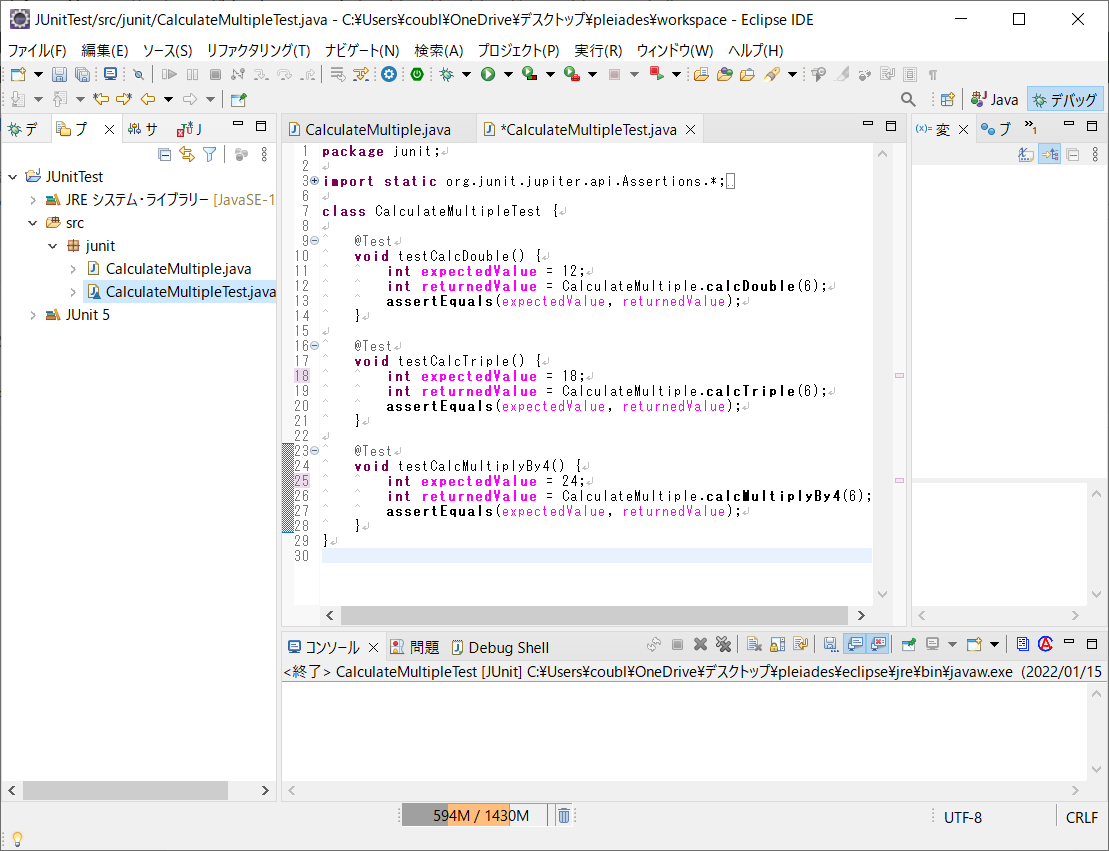Image resolution: width=1109 pixels, height=851 pixels.
Task: Click the green Spring Boot power icon
Action: [417, 74]
